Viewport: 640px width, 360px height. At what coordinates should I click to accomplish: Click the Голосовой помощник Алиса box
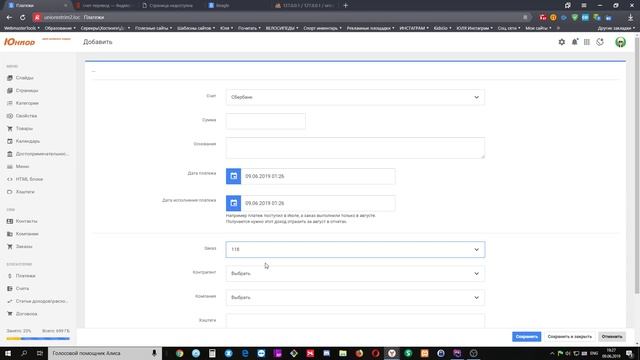(105, 353)
